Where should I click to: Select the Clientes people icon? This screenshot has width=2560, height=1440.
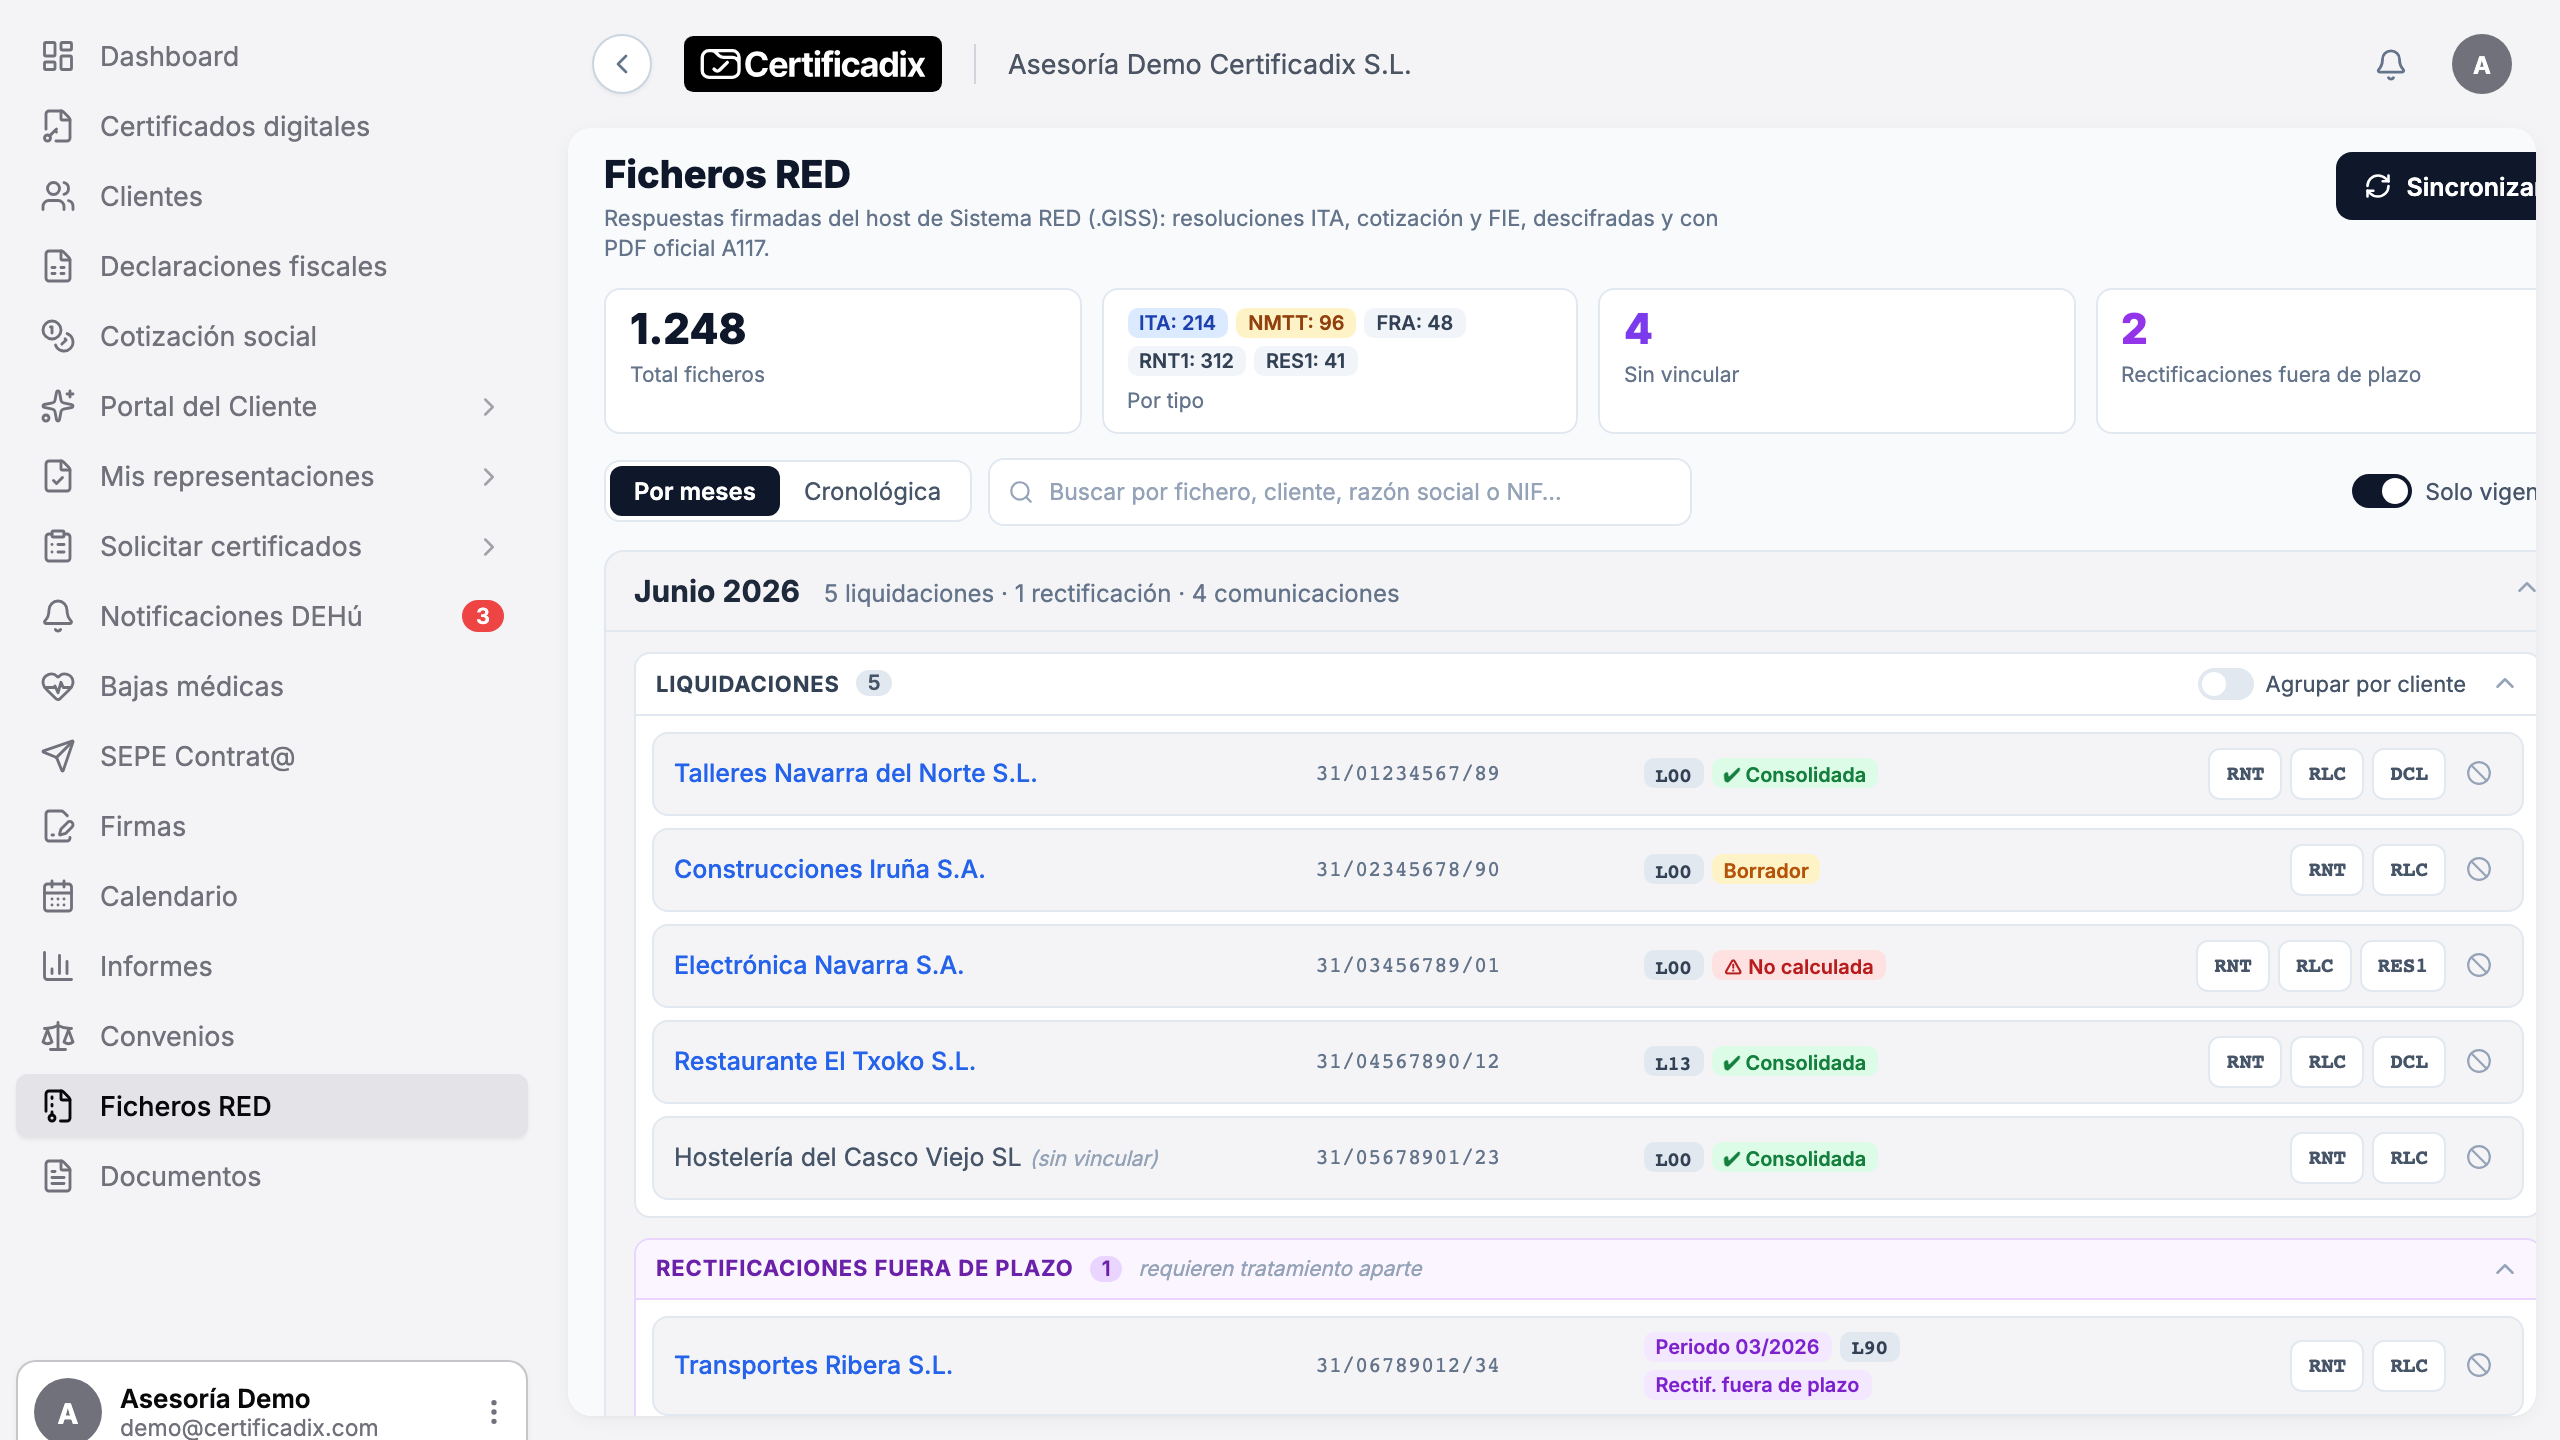[58, 196]
